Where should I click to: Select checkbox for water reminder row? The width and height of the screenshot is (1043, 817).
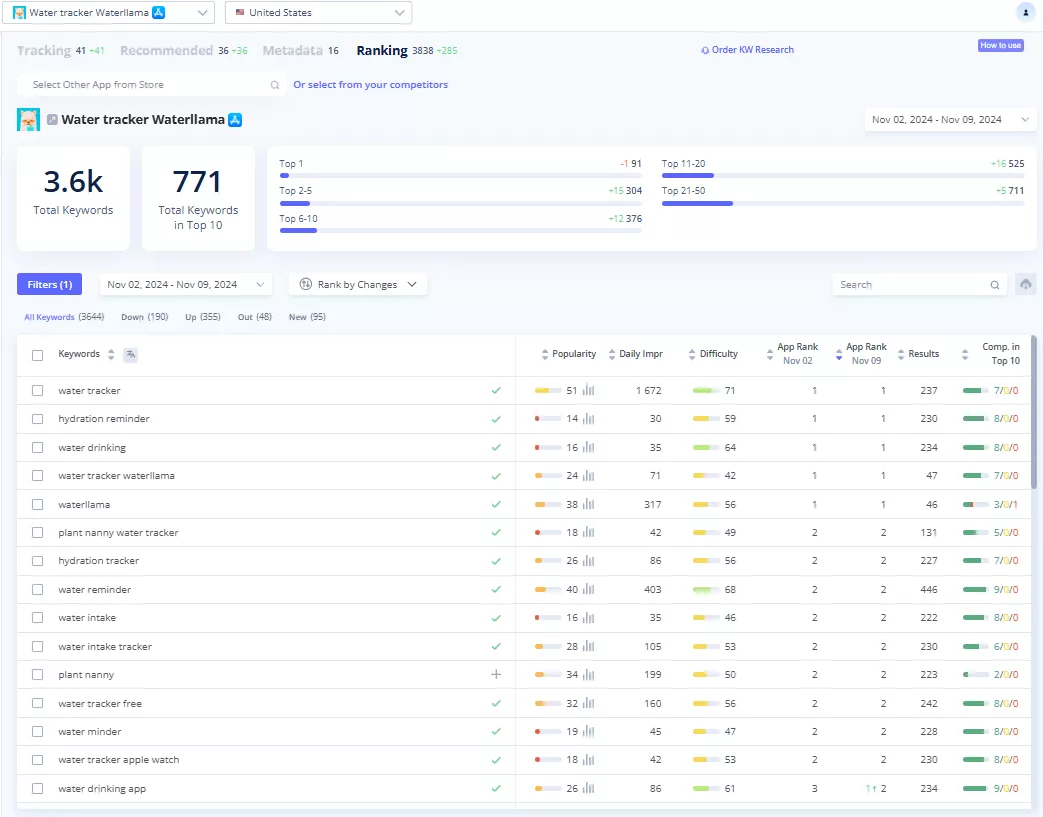pyautogui.click(x=37, y=590)
